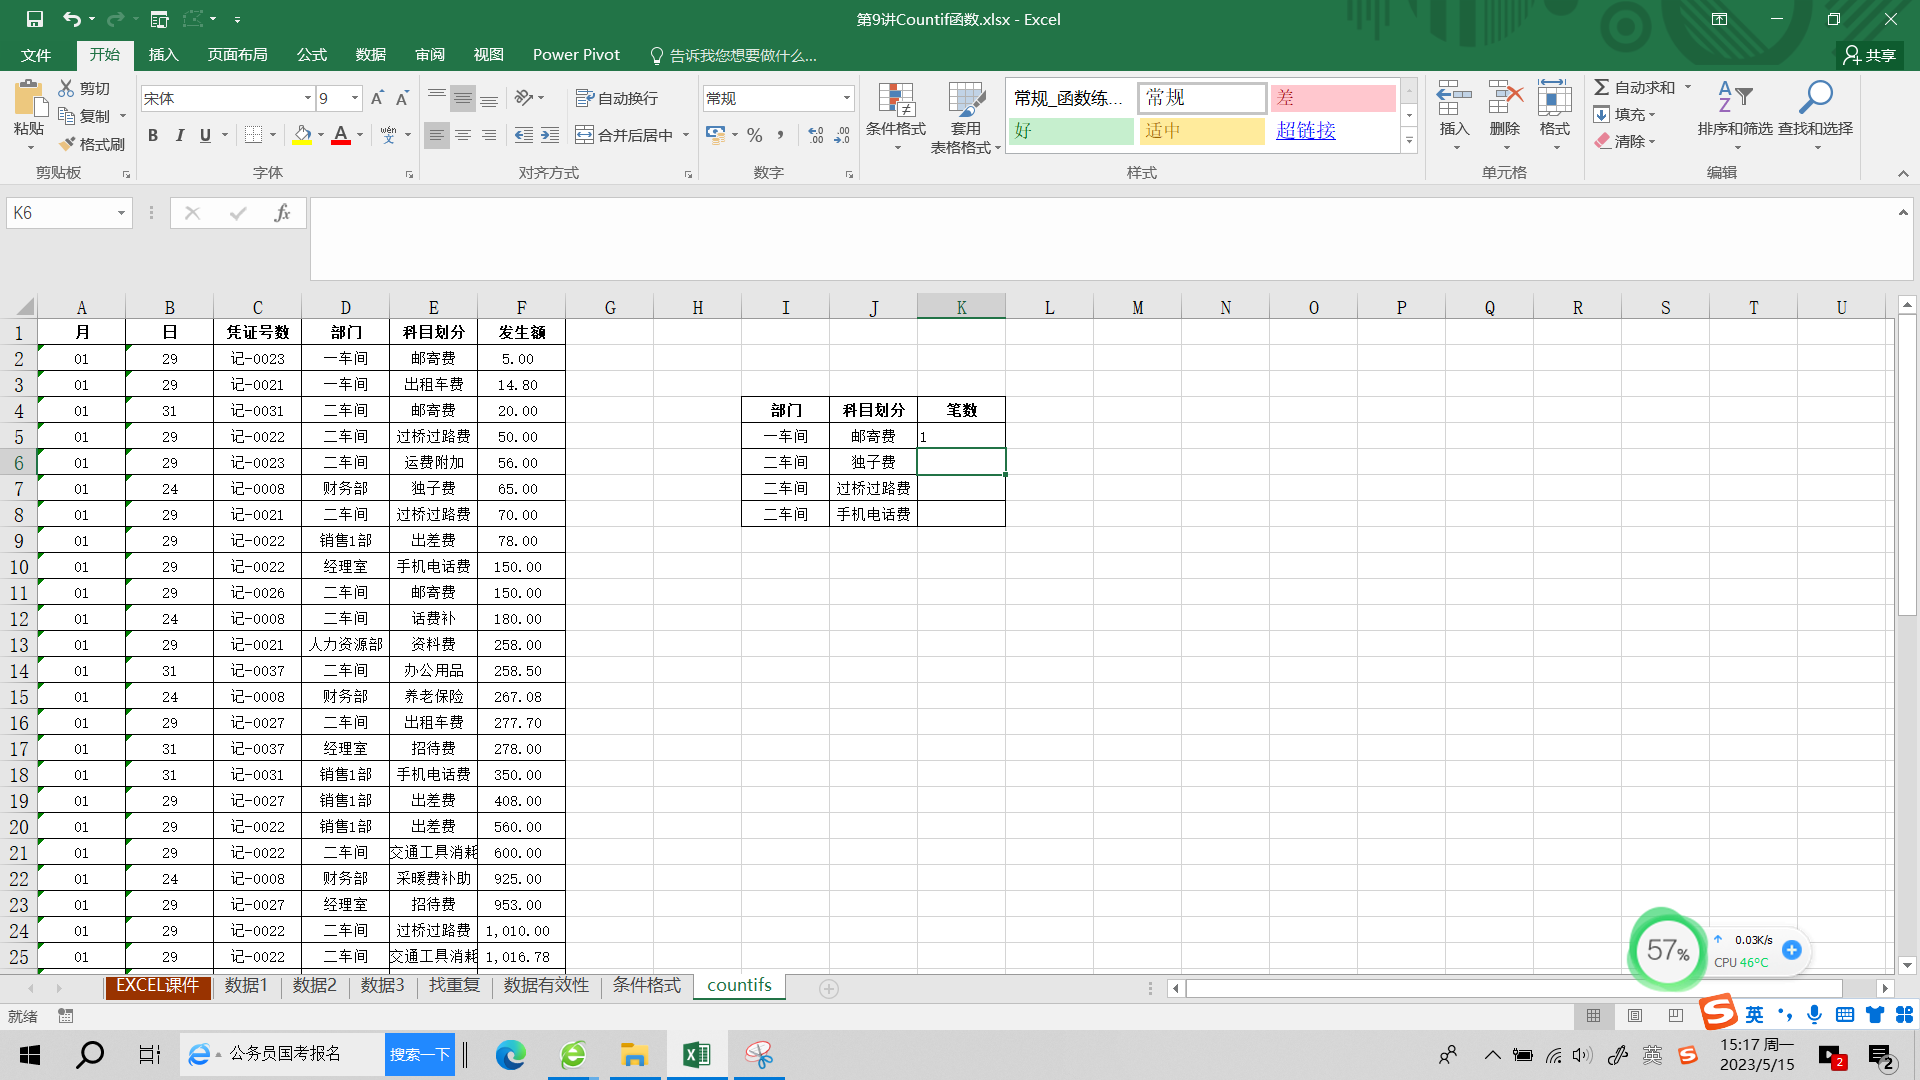Switch to the 数据有效性 sheet tab
This screenshot has height=1080, width=1920.
[x=546, y=986]
